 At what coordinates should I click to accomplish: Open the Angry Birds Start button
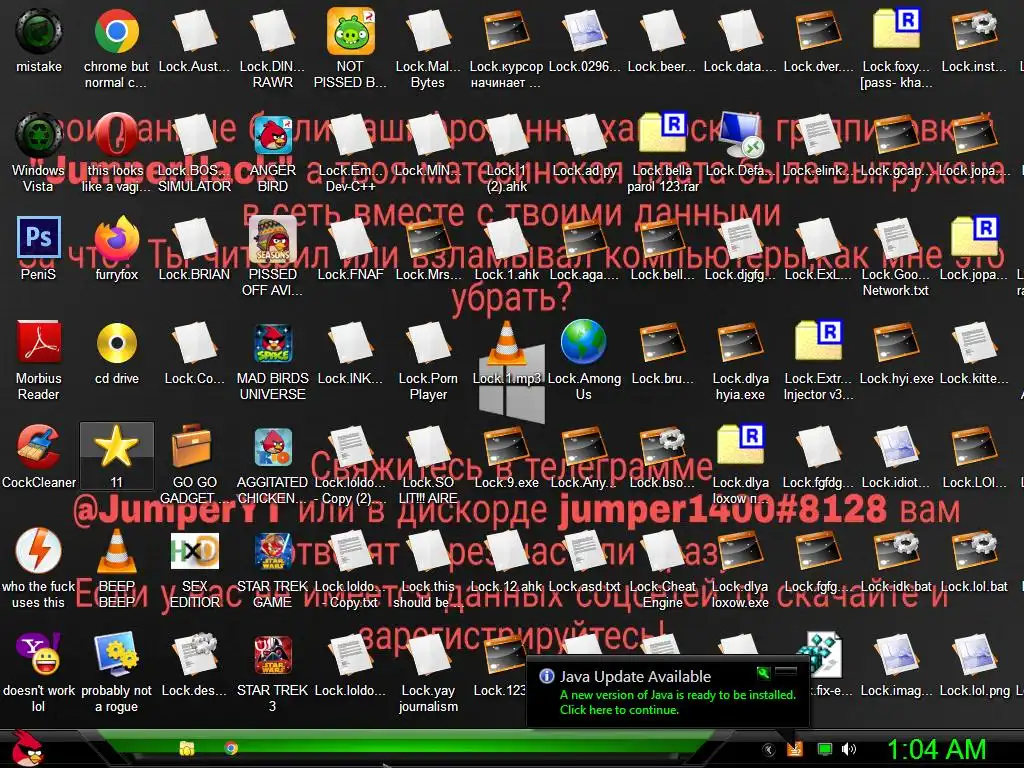(27, 748)
